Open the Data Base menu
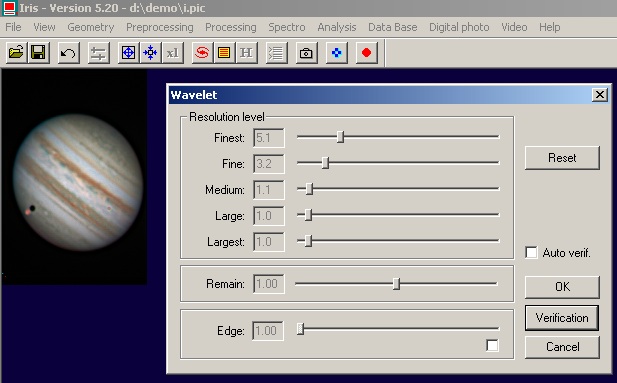 (393, 27)
